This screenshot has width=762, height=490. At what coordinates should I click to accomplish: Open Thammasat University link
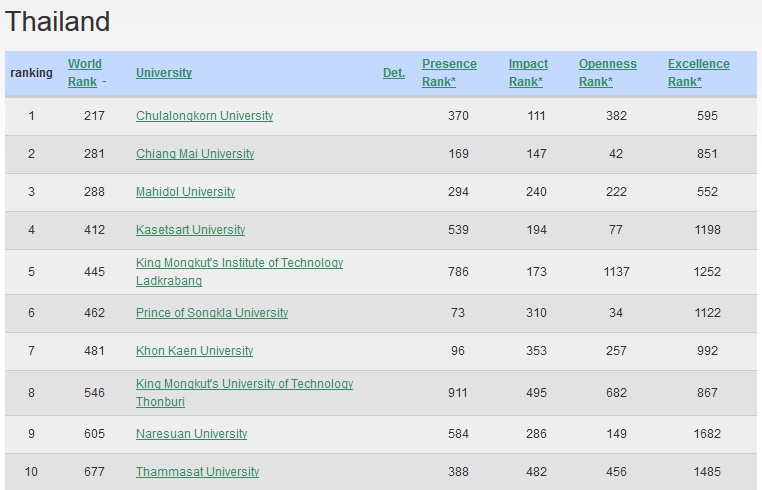(197, 472)
